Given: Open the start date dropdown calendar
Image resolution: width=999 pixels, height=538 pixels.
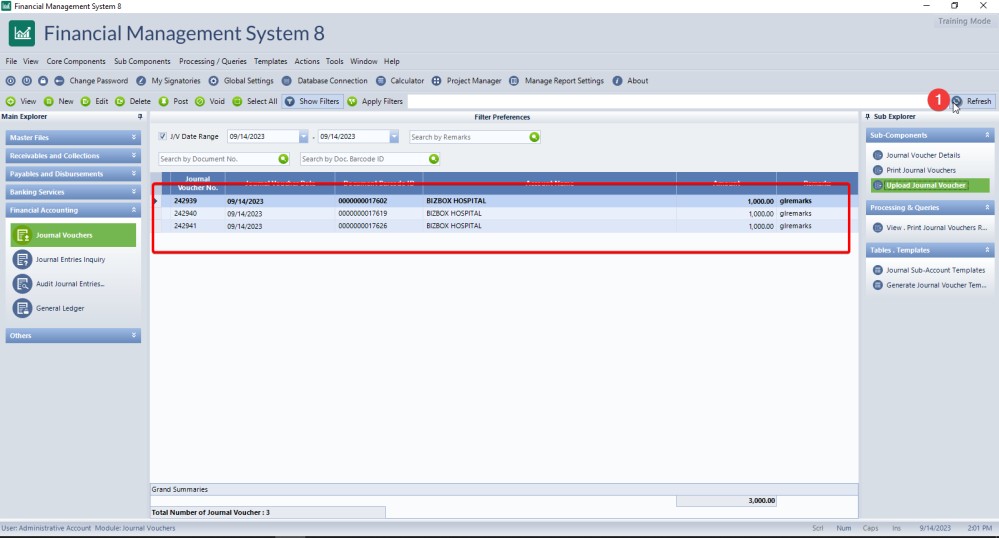Looking at the screenshot, I should click(x=303, y=136).
